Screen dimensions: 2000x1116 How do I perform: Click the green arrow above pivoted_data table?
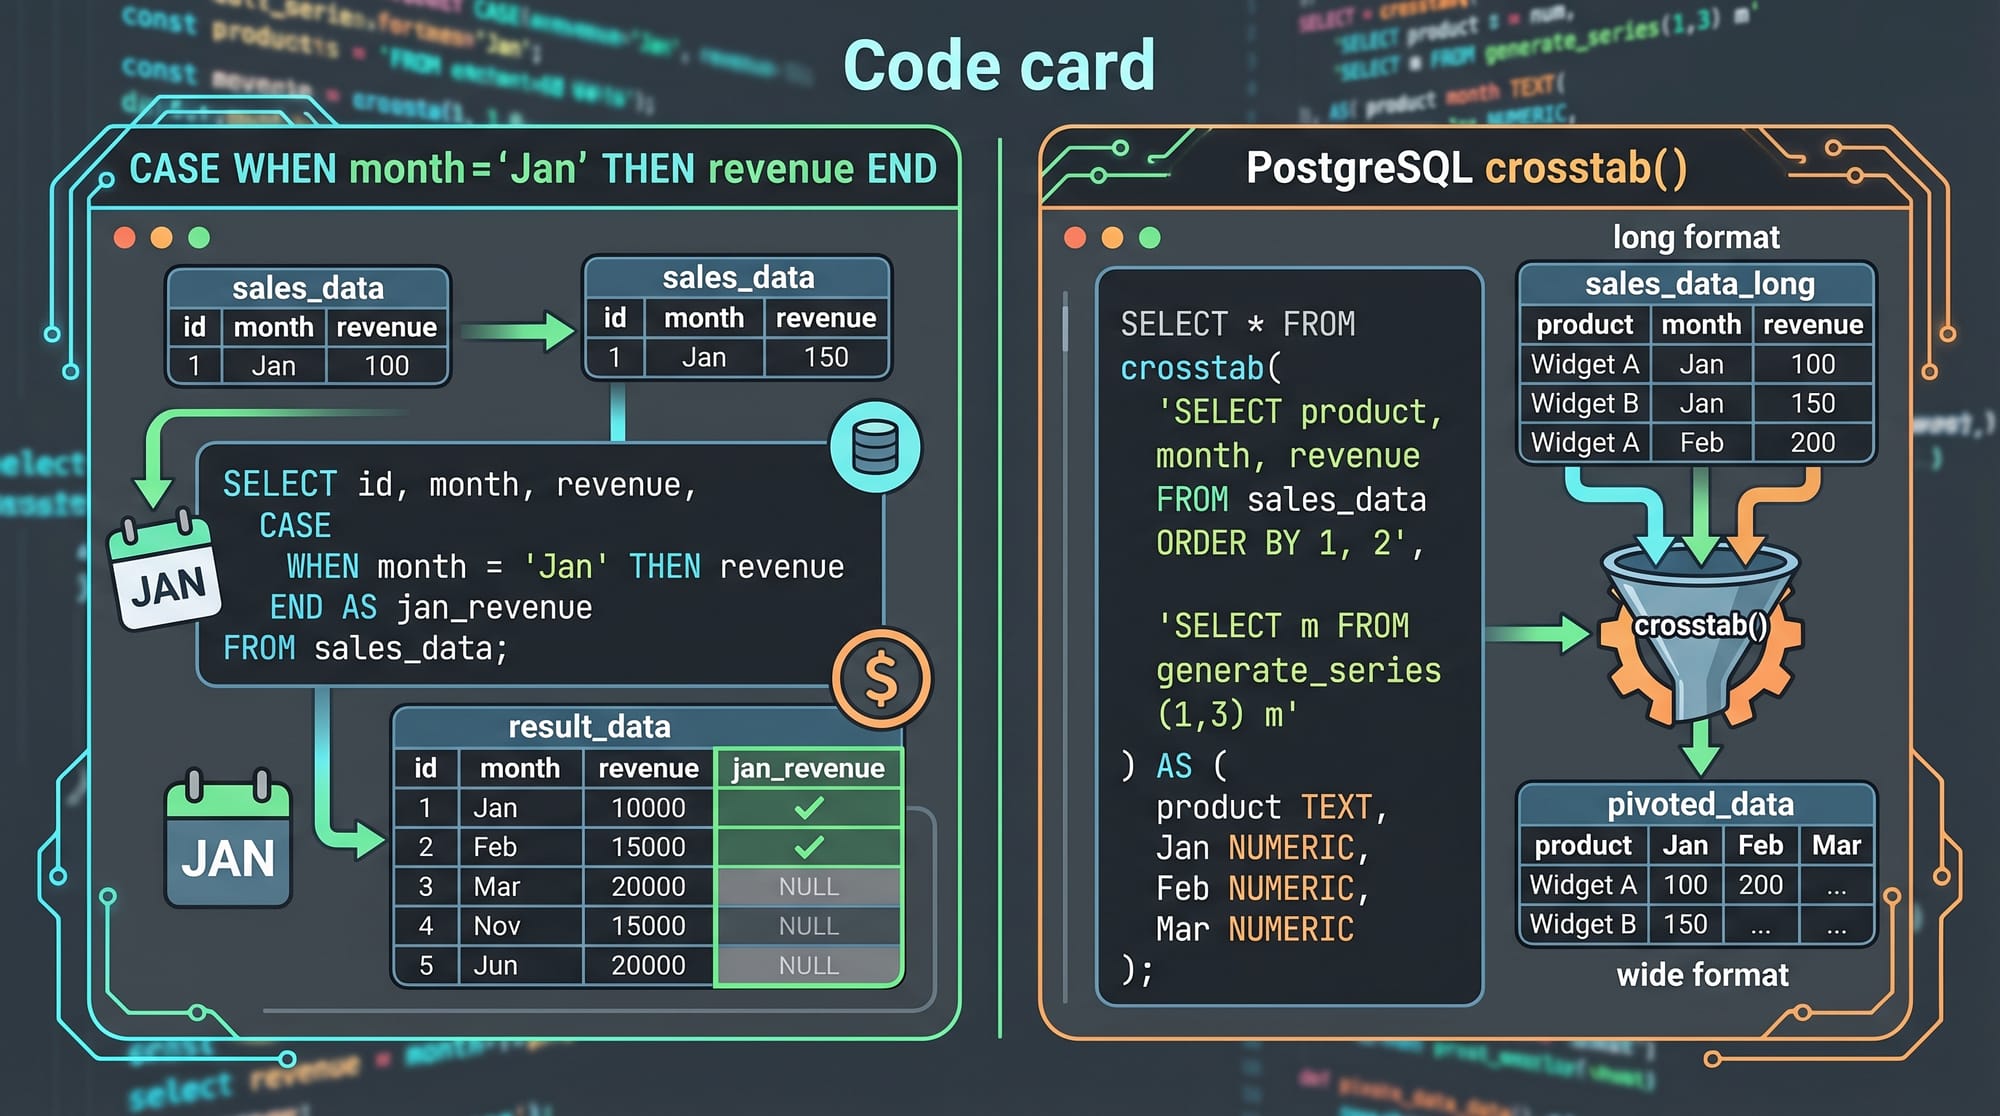1700,750
